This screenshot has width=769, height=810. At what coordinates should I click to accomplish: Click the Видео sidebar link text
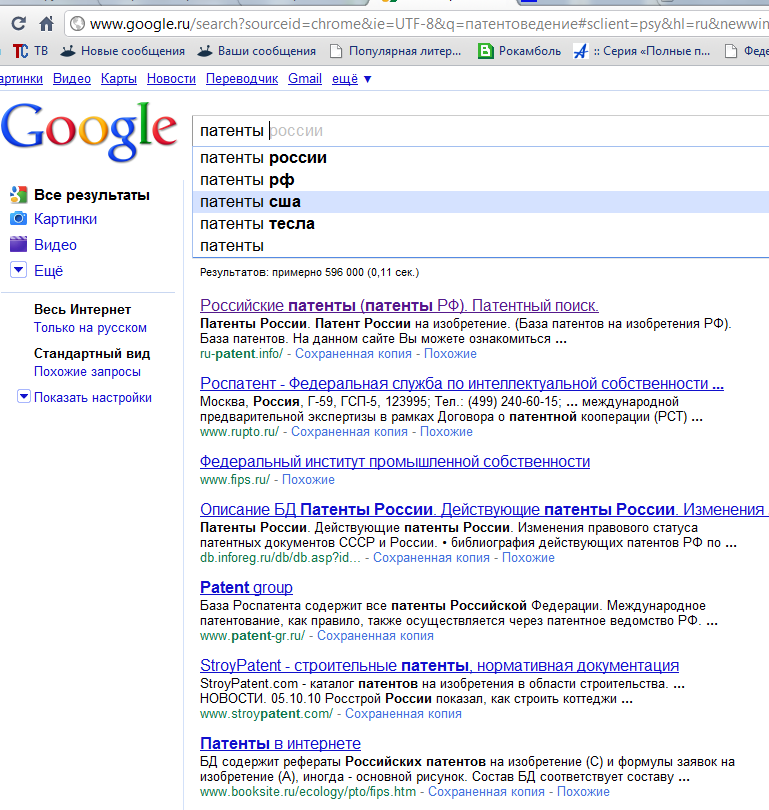pos(55,244)
